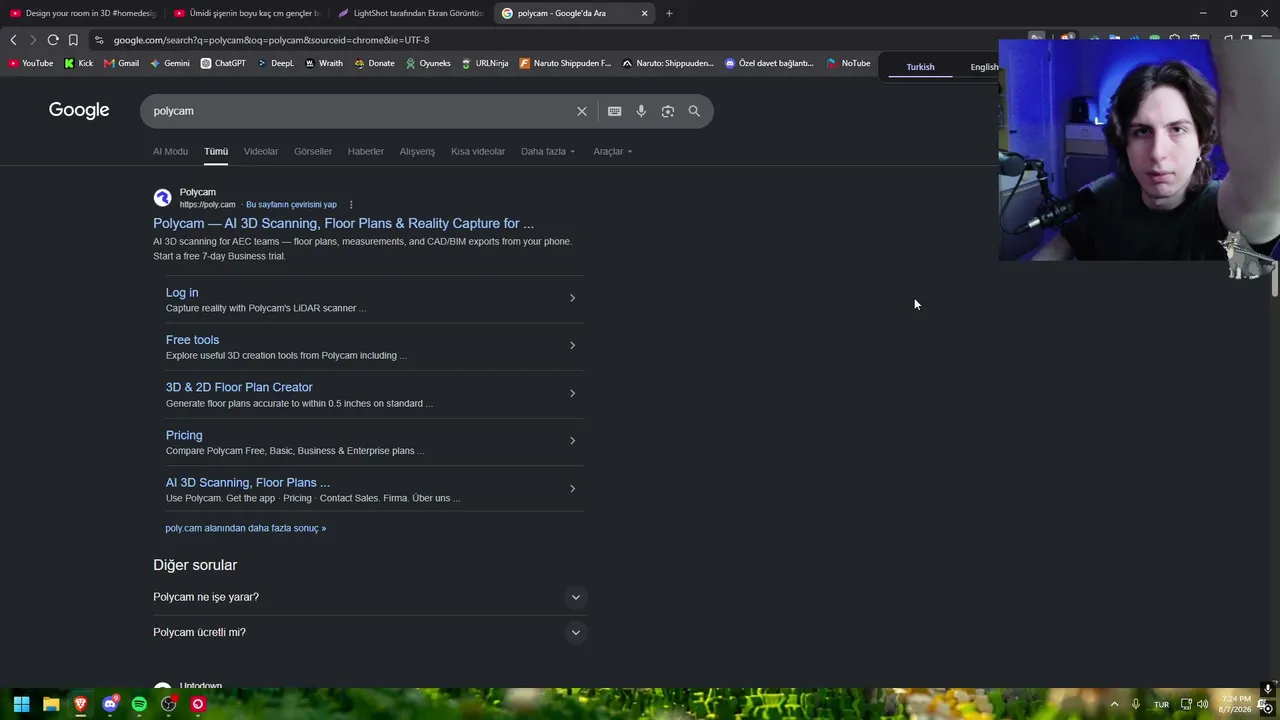Open the 'Log in' sitelink
This screenshot has width=1280, height=720.
click(x=182, y=292)
